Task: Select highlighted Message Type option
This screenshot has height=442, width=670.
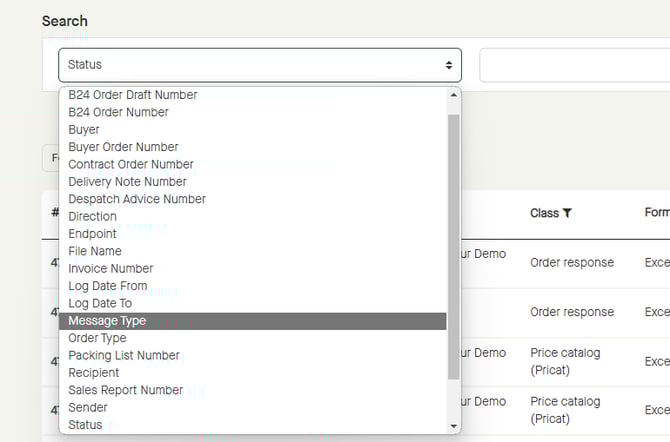Action: pos(253,321)
